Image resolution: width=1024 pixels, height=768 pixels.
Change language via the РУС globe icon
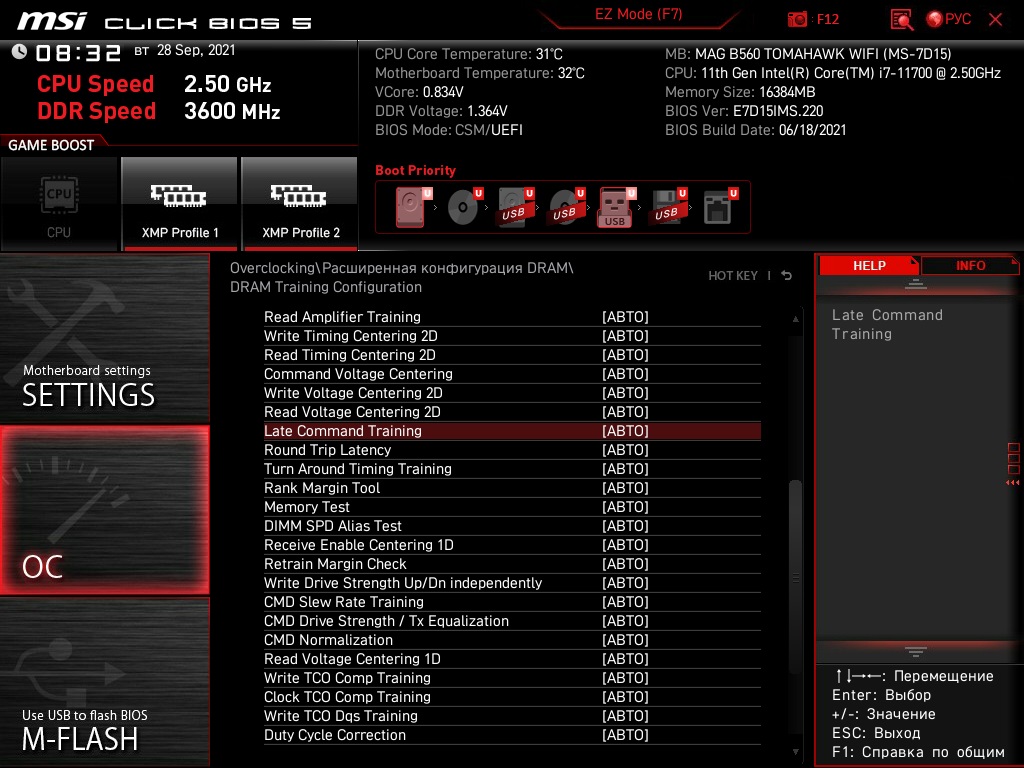[948, 20]
